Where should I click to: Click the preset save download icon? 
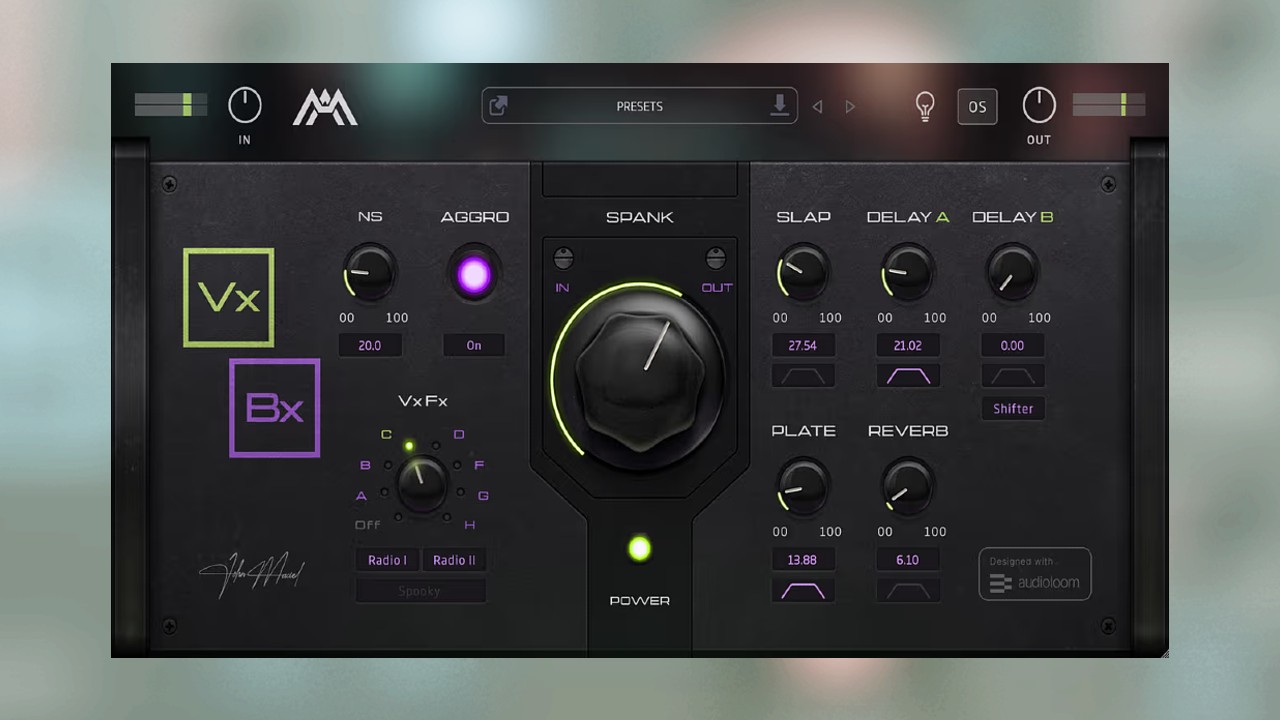tap(780, 105)
